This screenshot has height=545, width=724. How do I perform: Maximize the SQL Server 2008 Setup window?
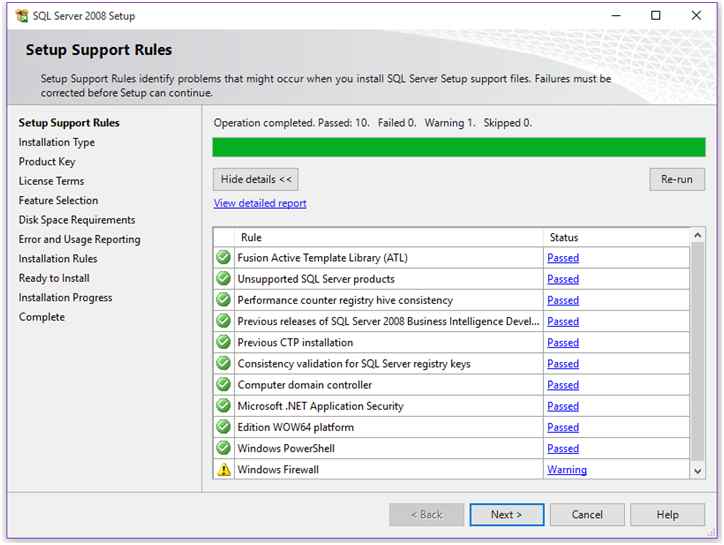click(x=656, y=15)
